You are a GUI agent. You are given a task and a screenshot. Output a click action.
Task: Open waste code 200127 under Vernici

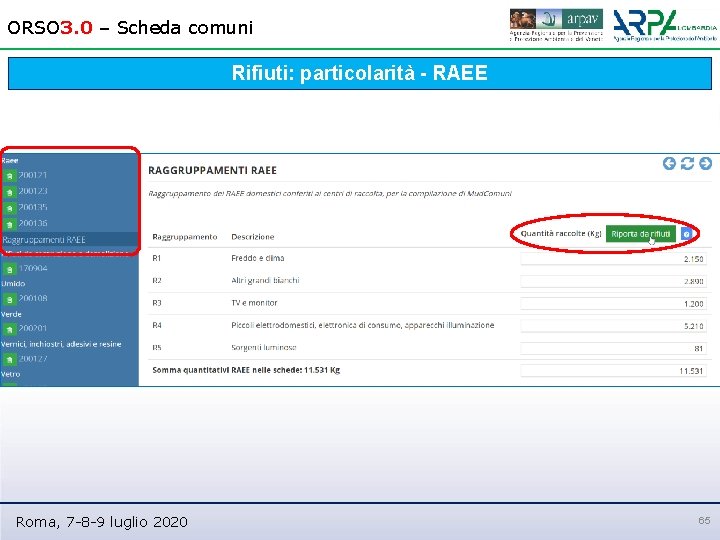[x=33, y=359]
